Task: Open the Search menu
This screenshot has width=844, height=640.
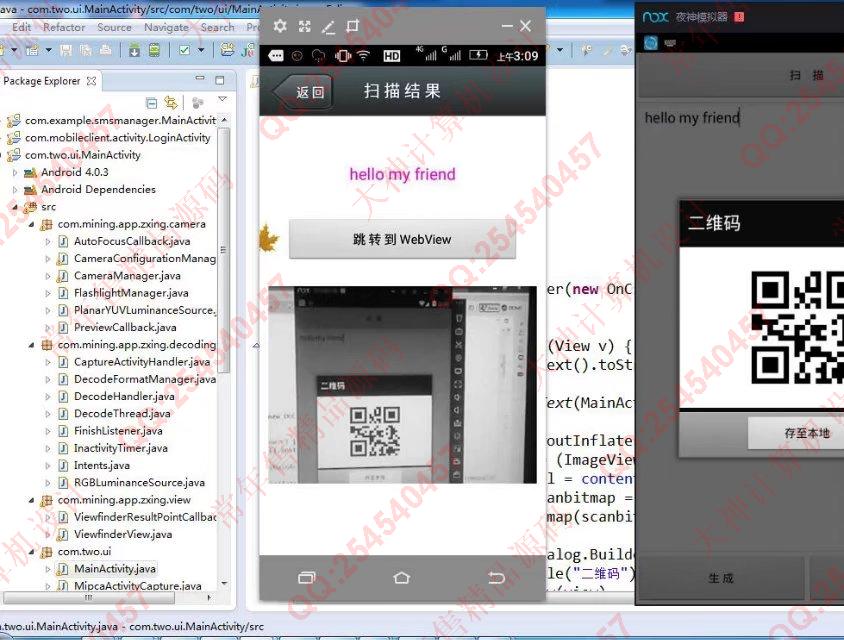Action: (x=217, y=27)
